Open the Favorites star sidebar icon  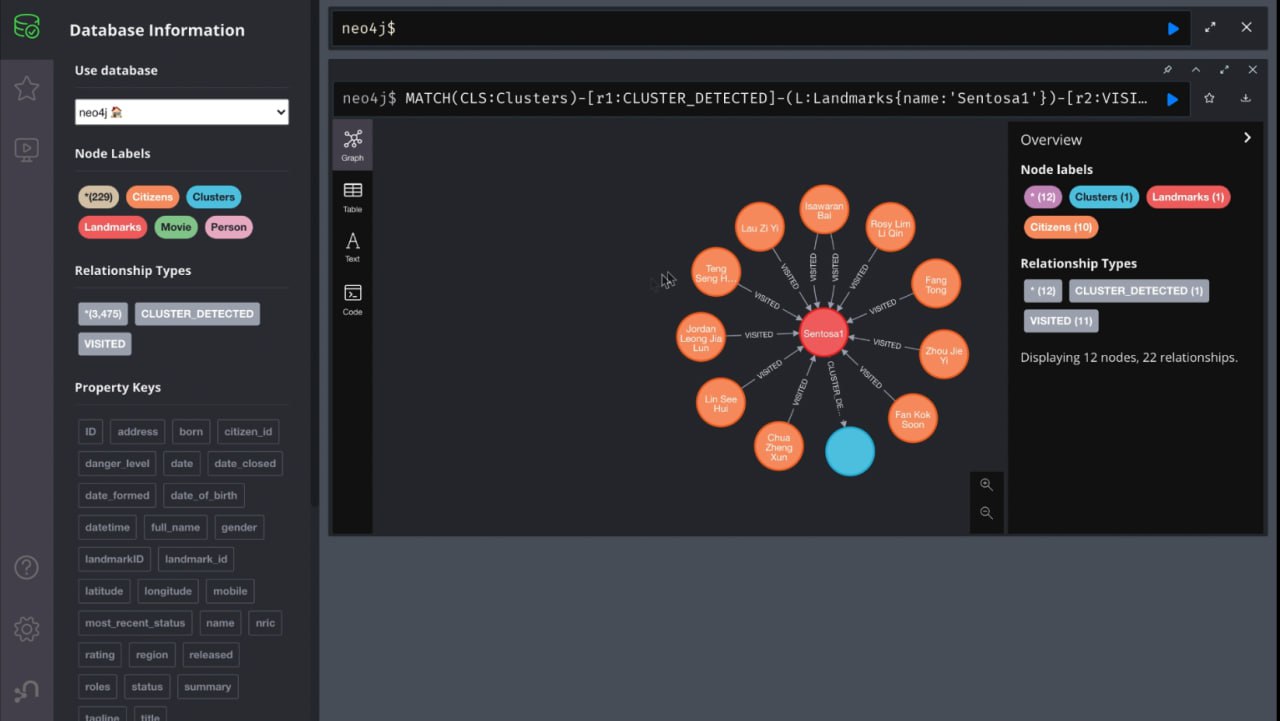[27, 88]
